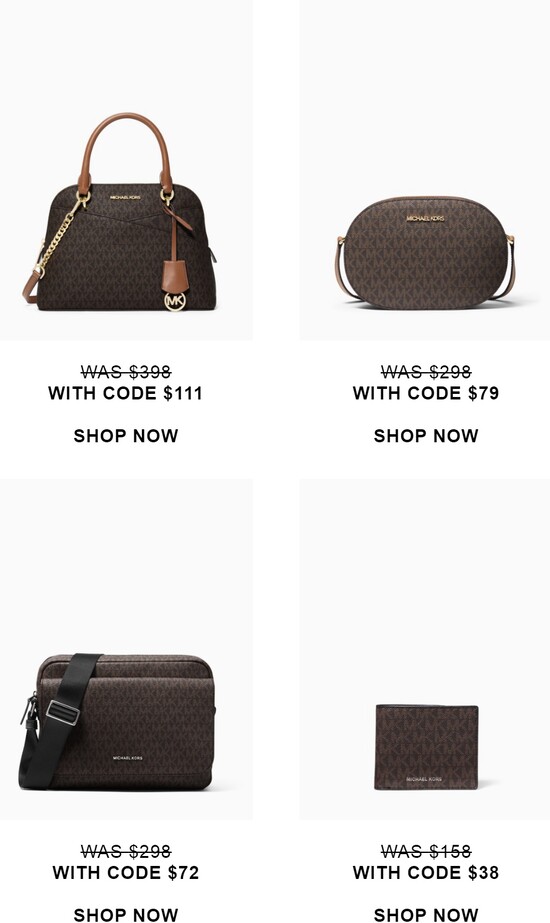Click the crossed-out 'Was $158' price
The image size is (550, 923).
426,851
